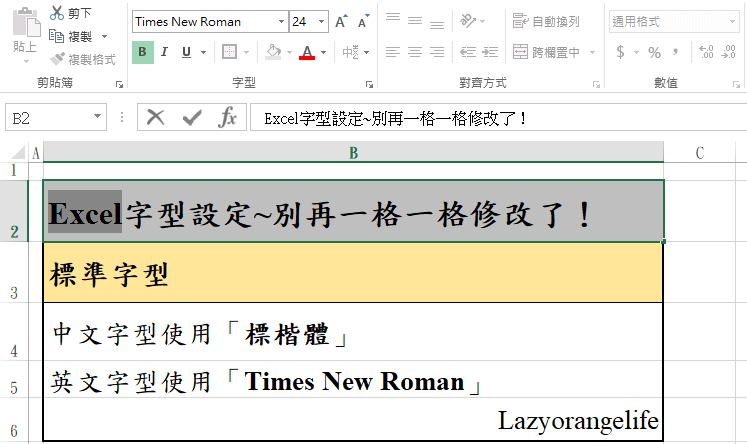Select column C header
The width and height of the screenshot is (747, 444).
(699, 152)
